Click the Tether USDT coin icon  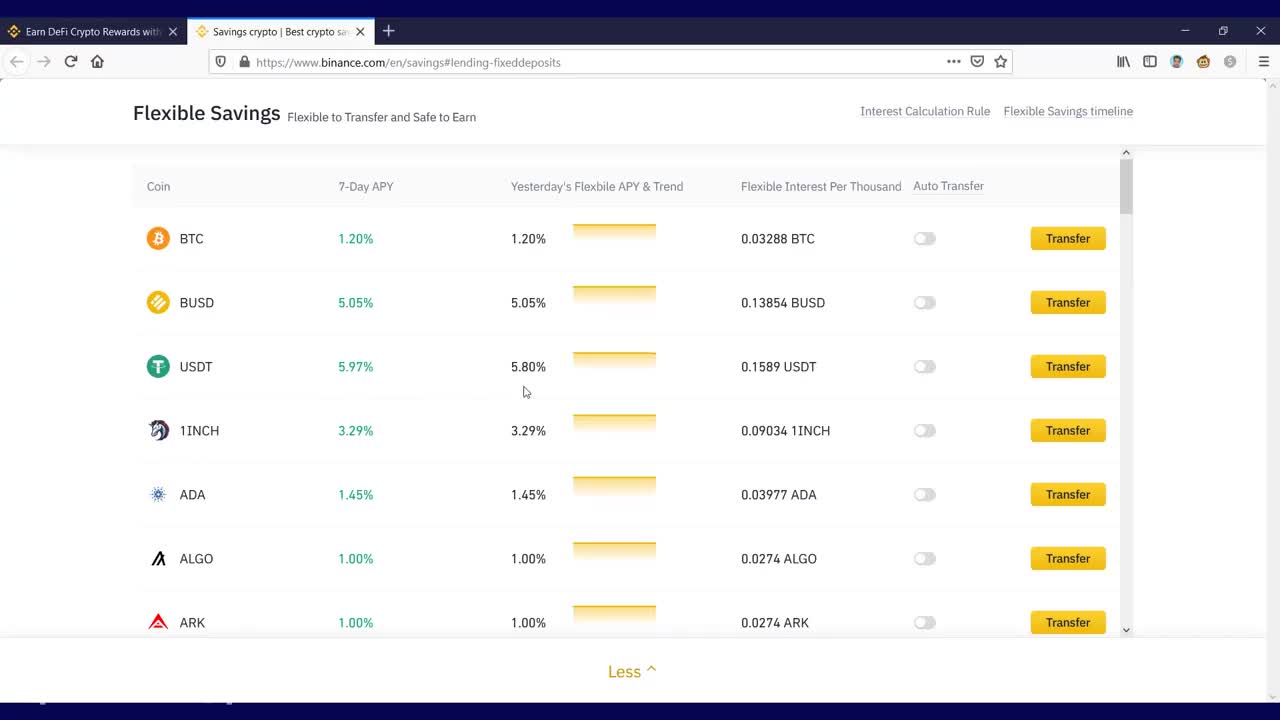158,366
